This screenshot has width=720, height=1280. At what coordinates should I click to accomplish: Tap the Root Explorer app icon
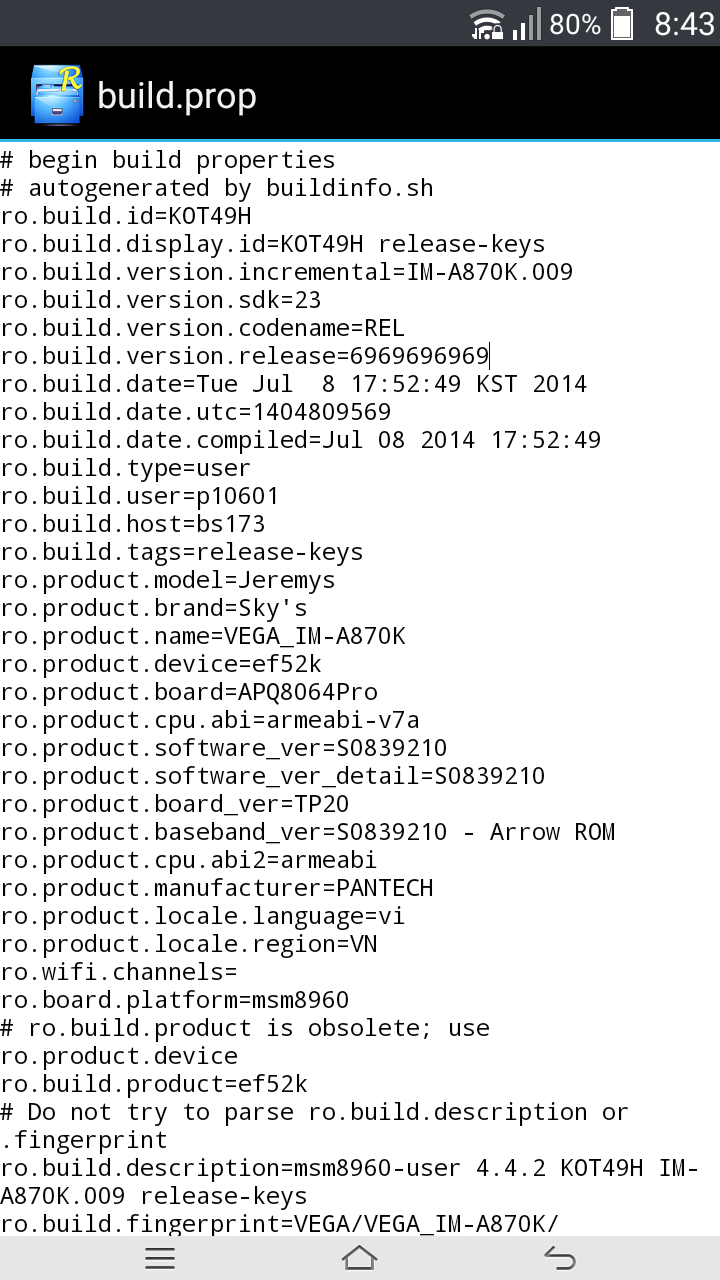point(57,95)
